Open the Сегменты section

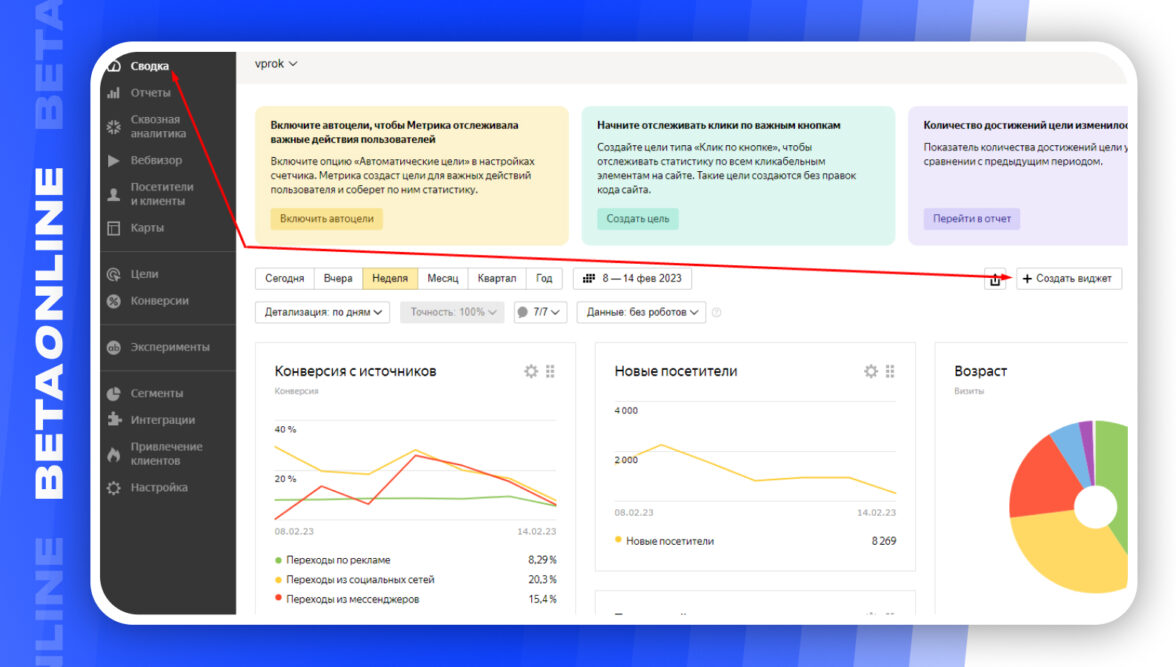(x=157, y=393)
